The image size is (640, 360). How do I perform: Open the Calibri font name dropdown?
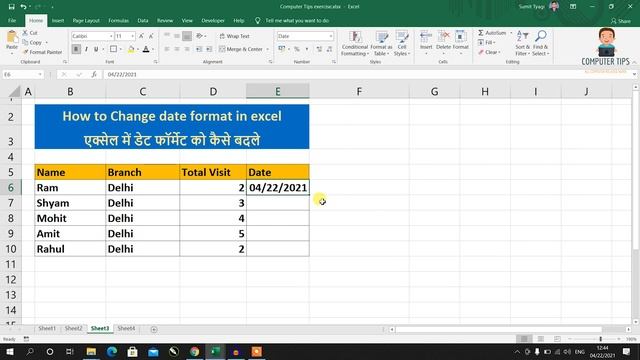111,36
